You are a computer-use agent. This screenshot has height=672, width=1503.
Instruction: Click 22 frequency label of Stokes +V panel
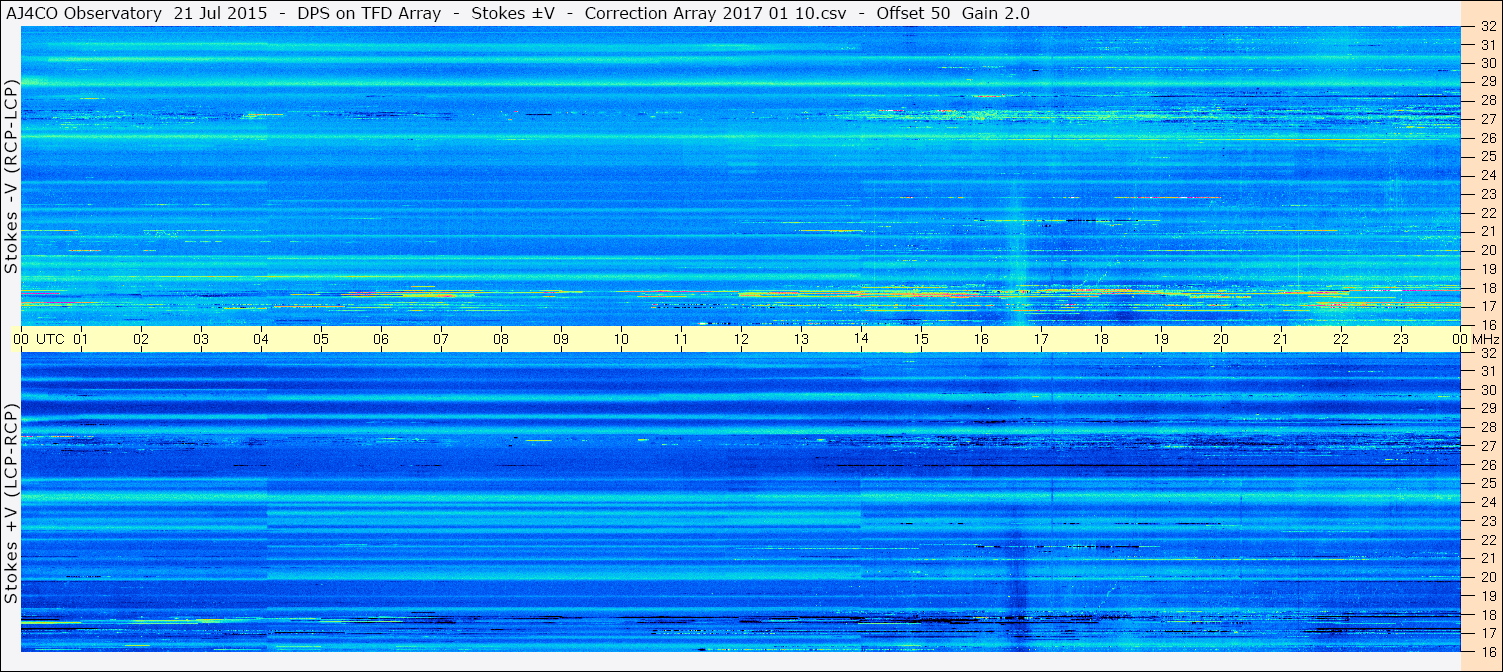[1488, 540]
